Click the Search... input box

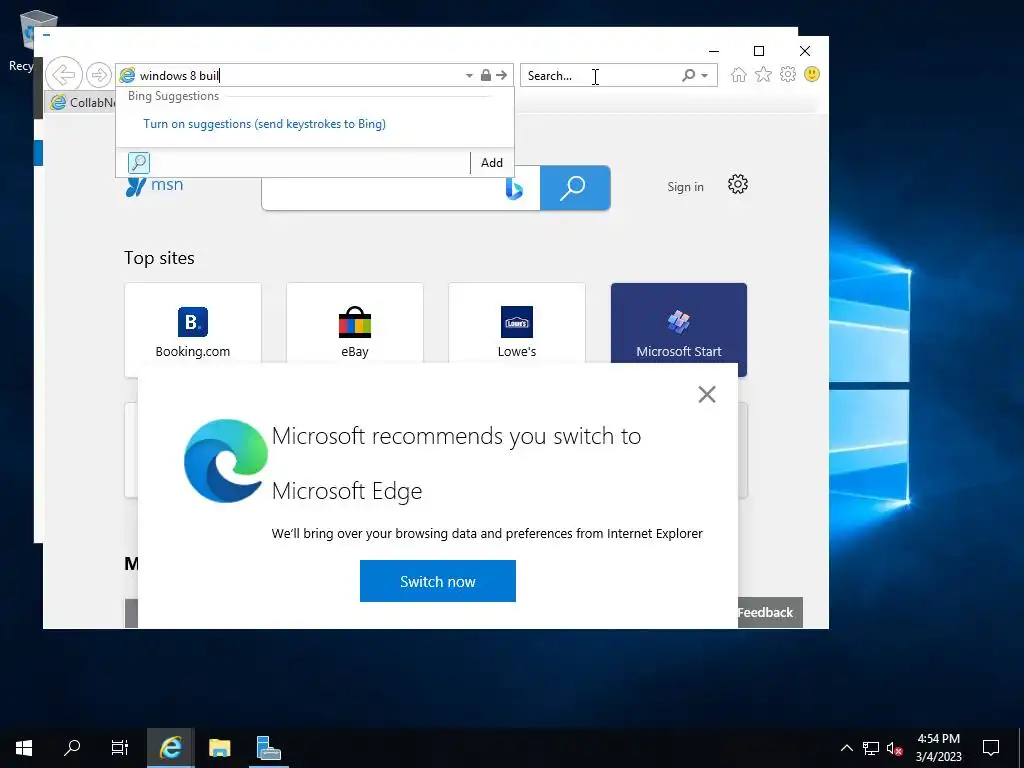pos(601,75)
